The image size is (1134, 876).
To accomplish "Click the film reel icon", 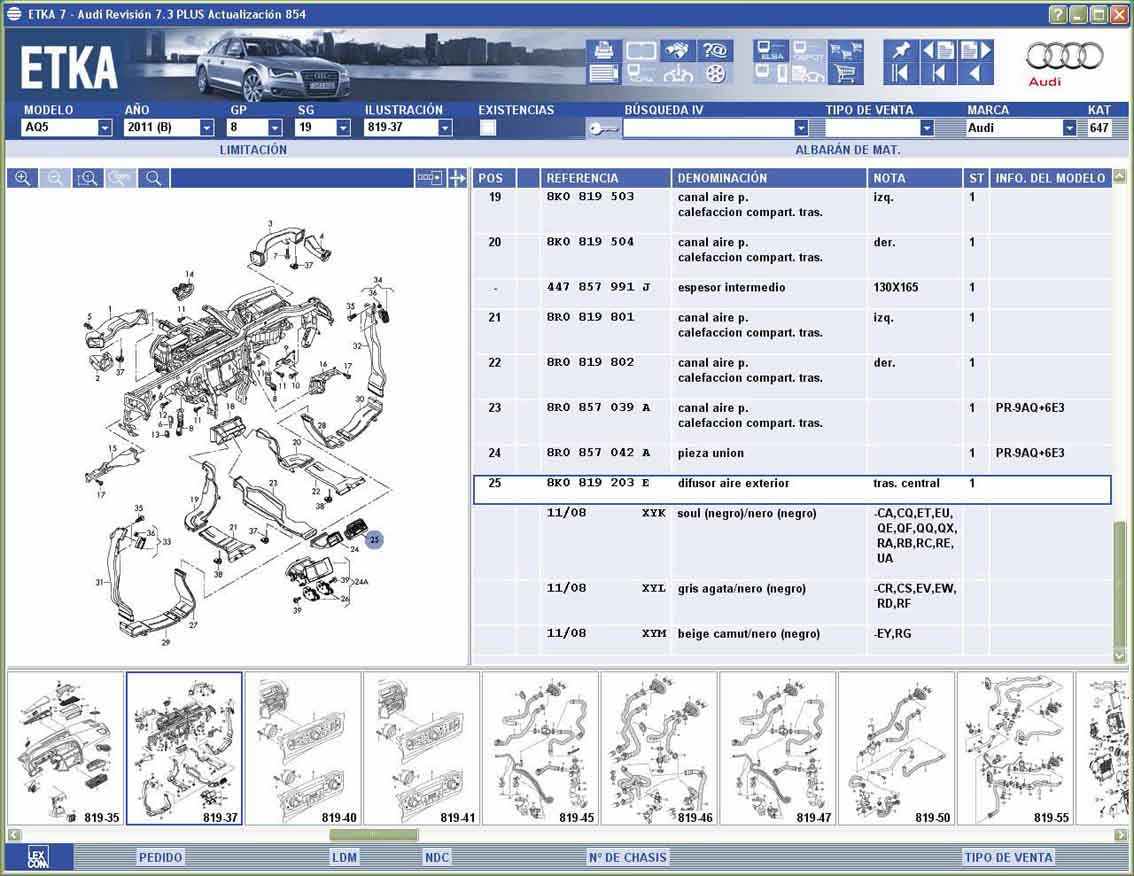I will (x=715, y=74).
